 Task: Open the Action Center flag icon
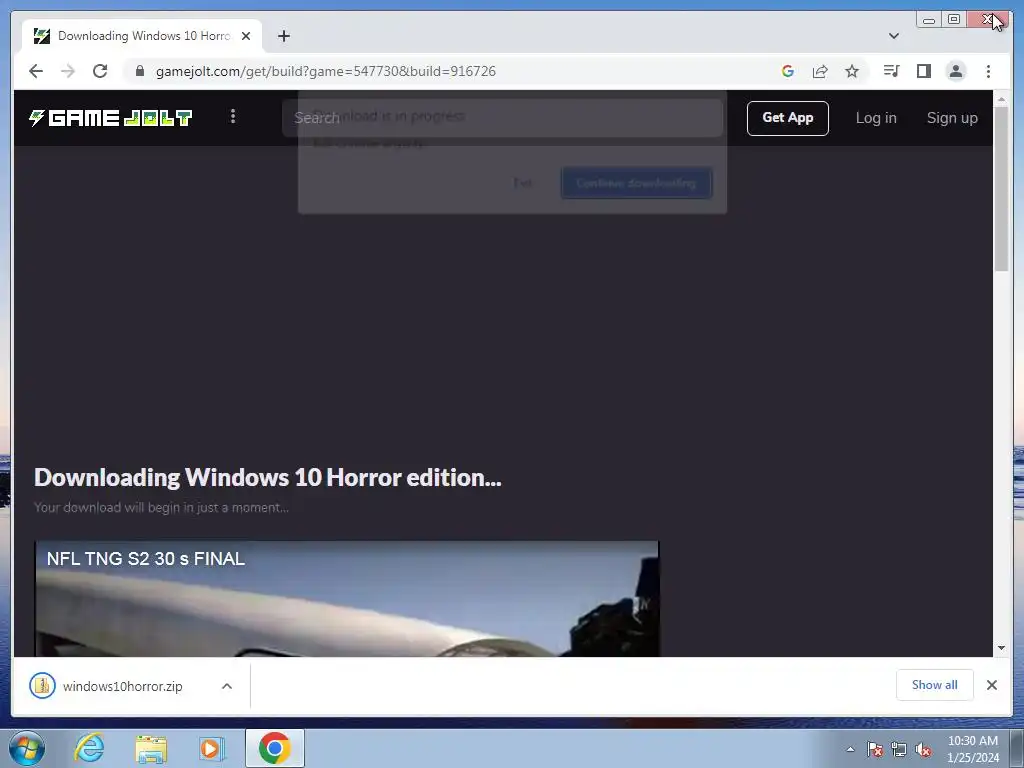[x=875, y=749]
